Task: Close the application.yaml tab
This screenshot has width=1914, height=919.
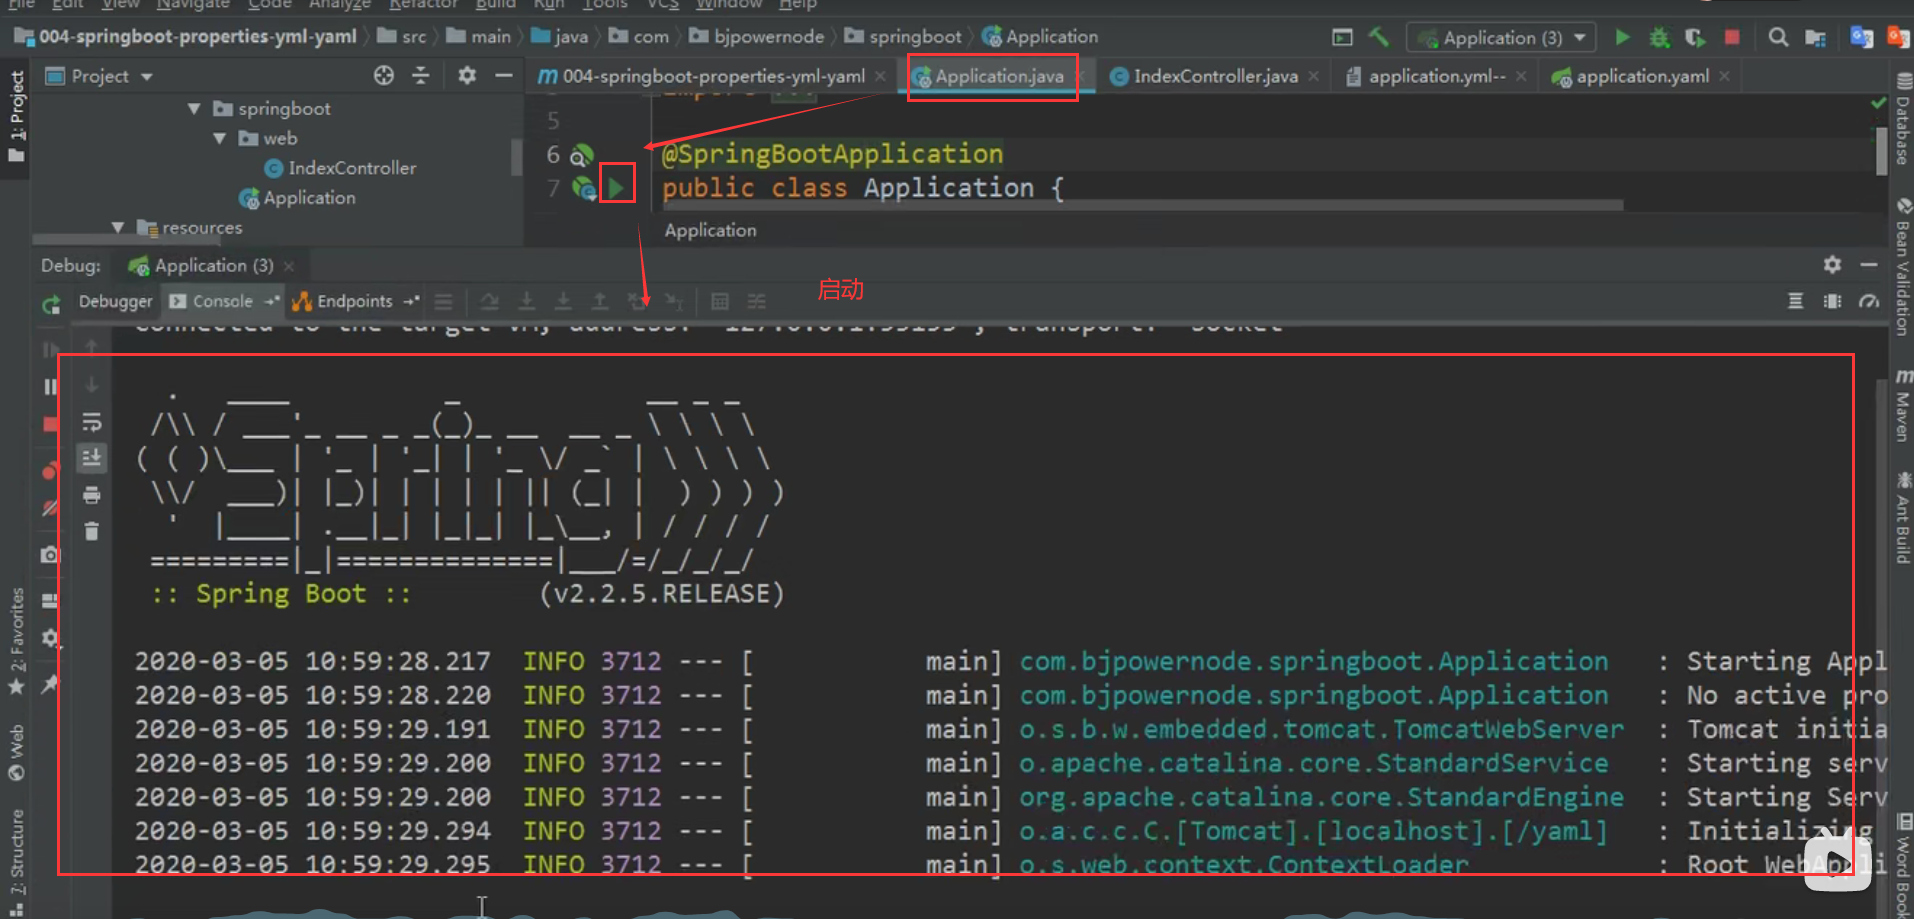Action: click(x=1724, y=76)
